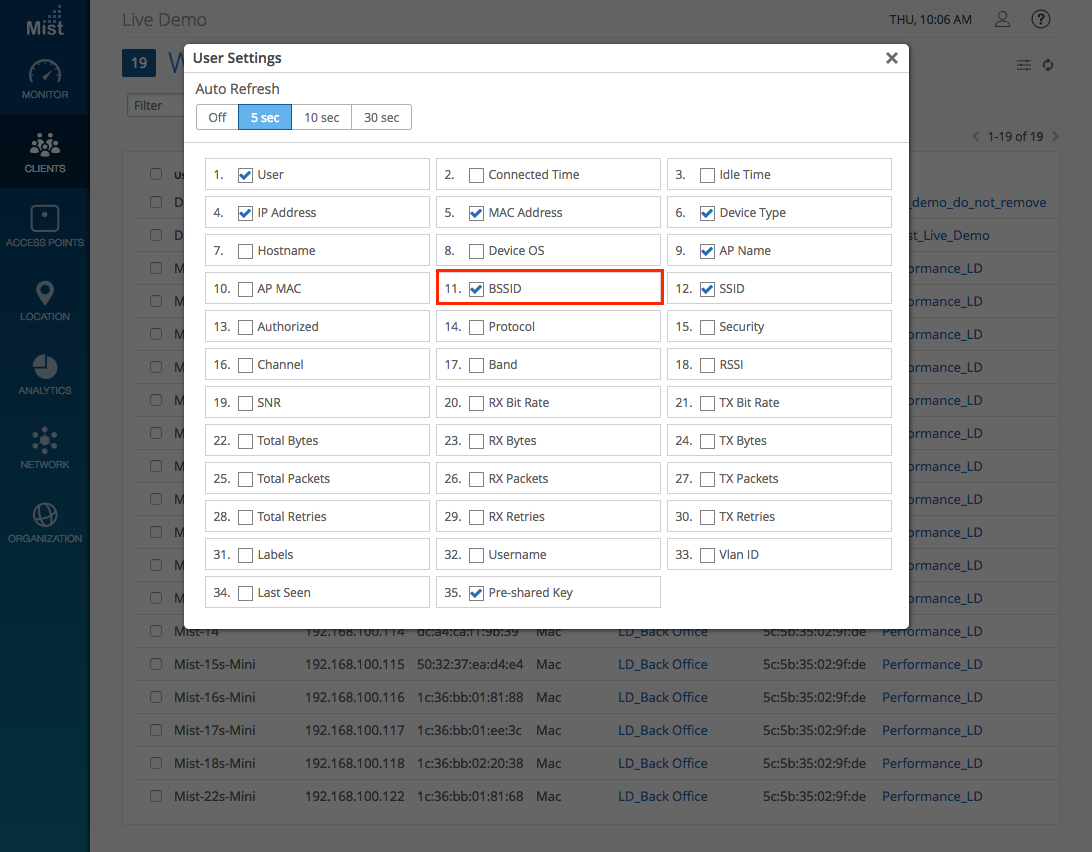Close the User Settings dialog
Viewport: 1092px width, 852px height.
pyautogui.click(x=891, y=58)
